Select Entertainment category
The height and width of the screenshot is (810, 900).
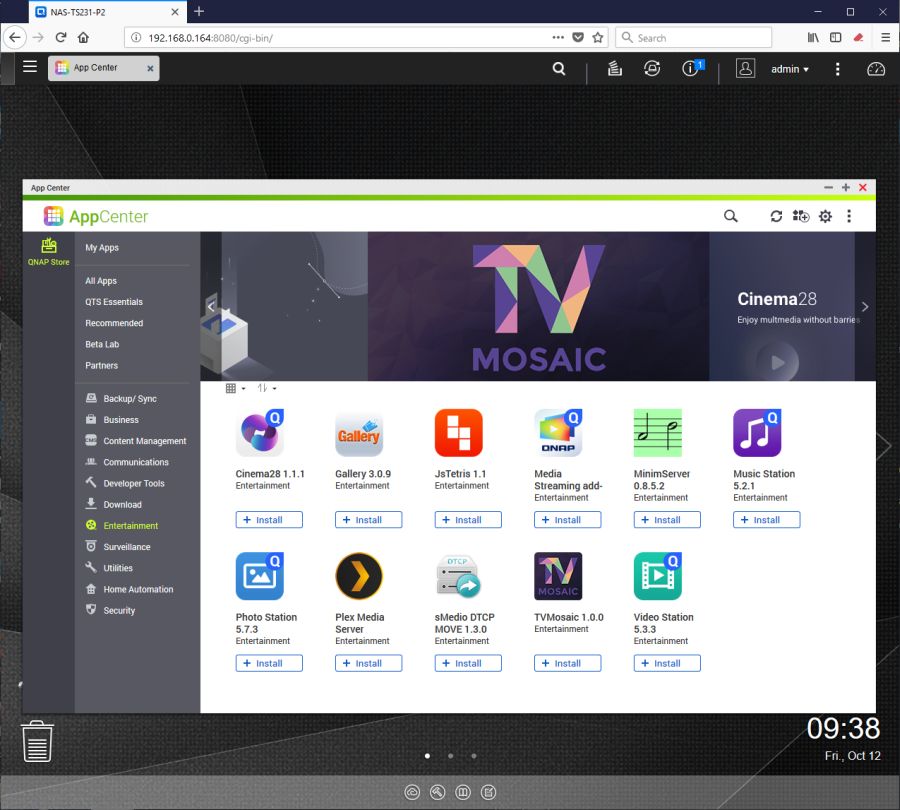[x=122, y=526]
